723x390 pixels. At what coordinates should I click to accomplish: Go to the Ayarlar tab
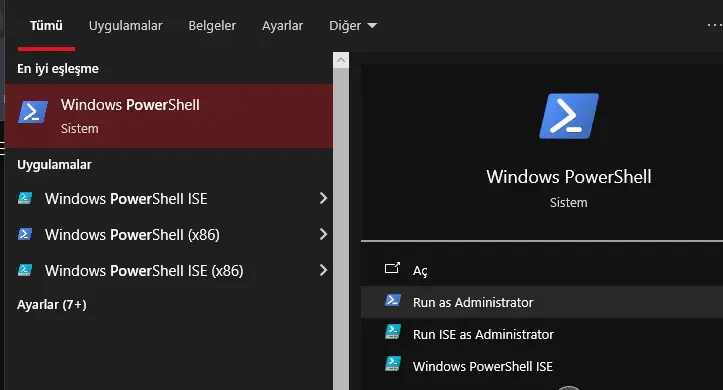(x=282, y=26)
